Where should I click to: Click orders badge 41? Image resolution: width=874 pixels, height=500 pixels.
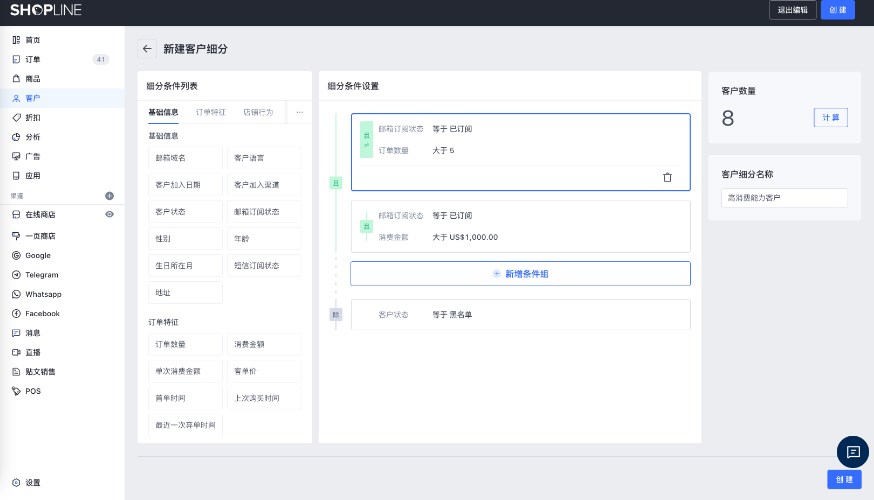(x=100, y=60)
